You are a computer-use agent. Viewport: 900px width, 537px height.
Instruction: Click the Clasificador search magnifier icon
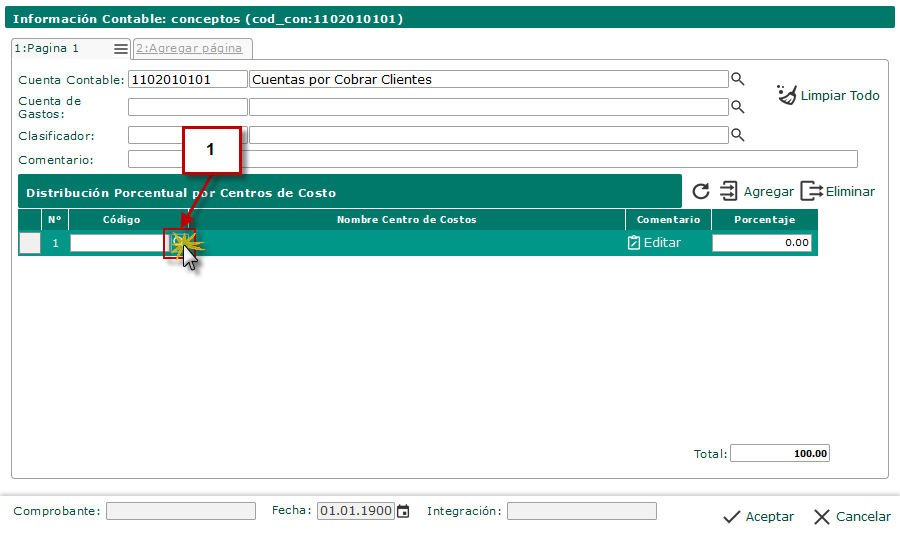(738, 135)
